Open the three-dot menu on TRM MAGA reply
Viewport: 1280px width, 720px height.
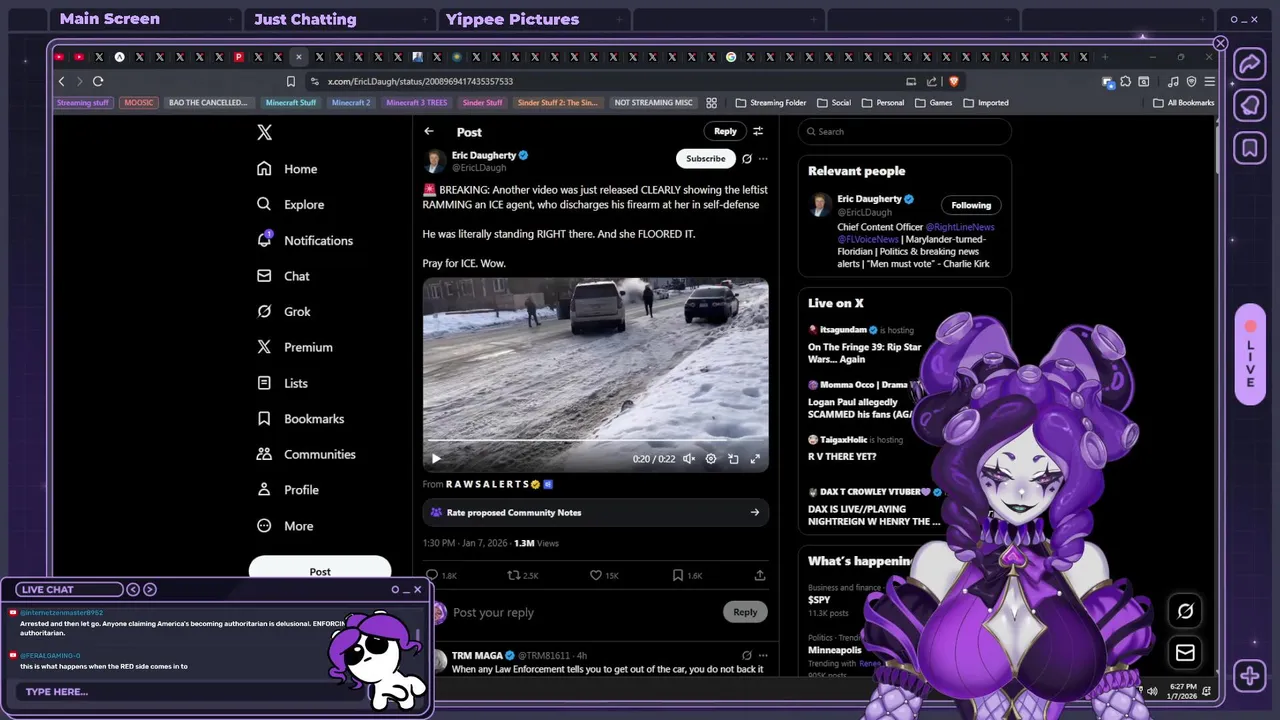[763, 655]
